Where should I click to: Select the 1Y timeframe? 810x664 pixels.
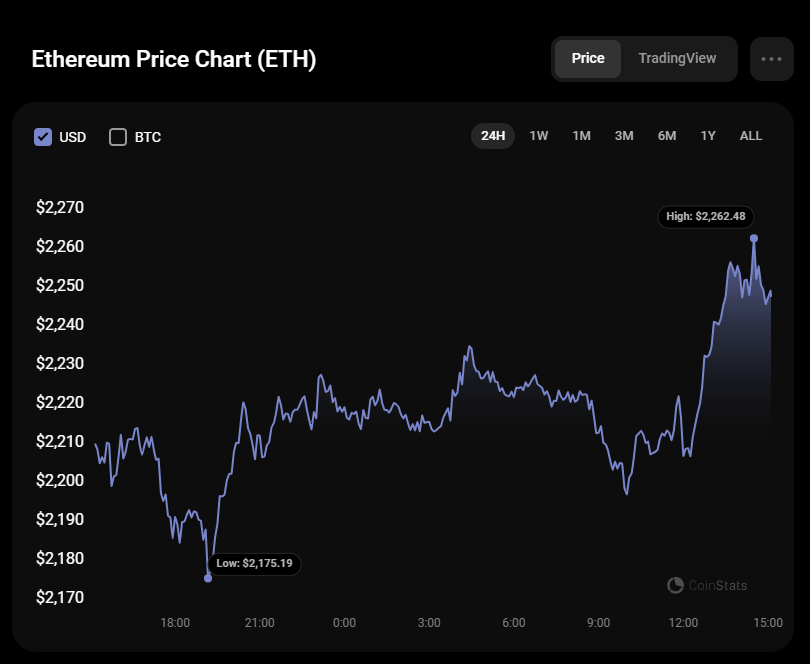pyautogui.click(x=708, y=136)
